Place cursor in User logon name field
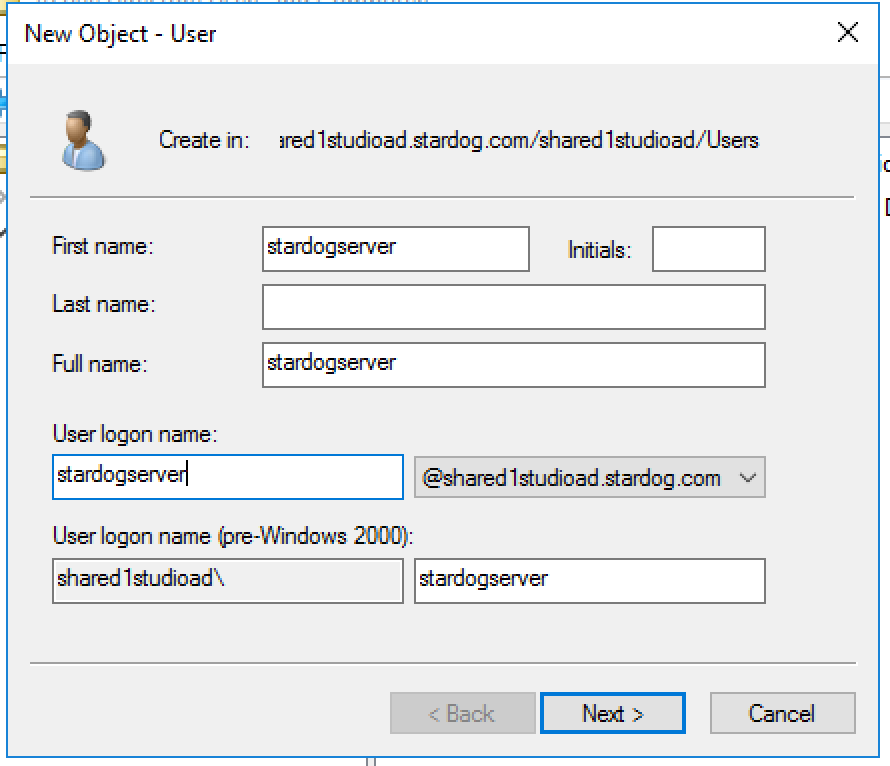The image size is (890, 766). 227,477
